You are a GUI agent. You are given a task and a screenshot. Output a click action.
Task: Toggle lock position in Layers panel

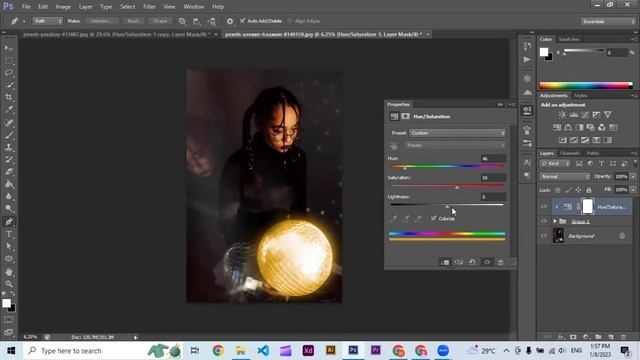tap(578, 190)
